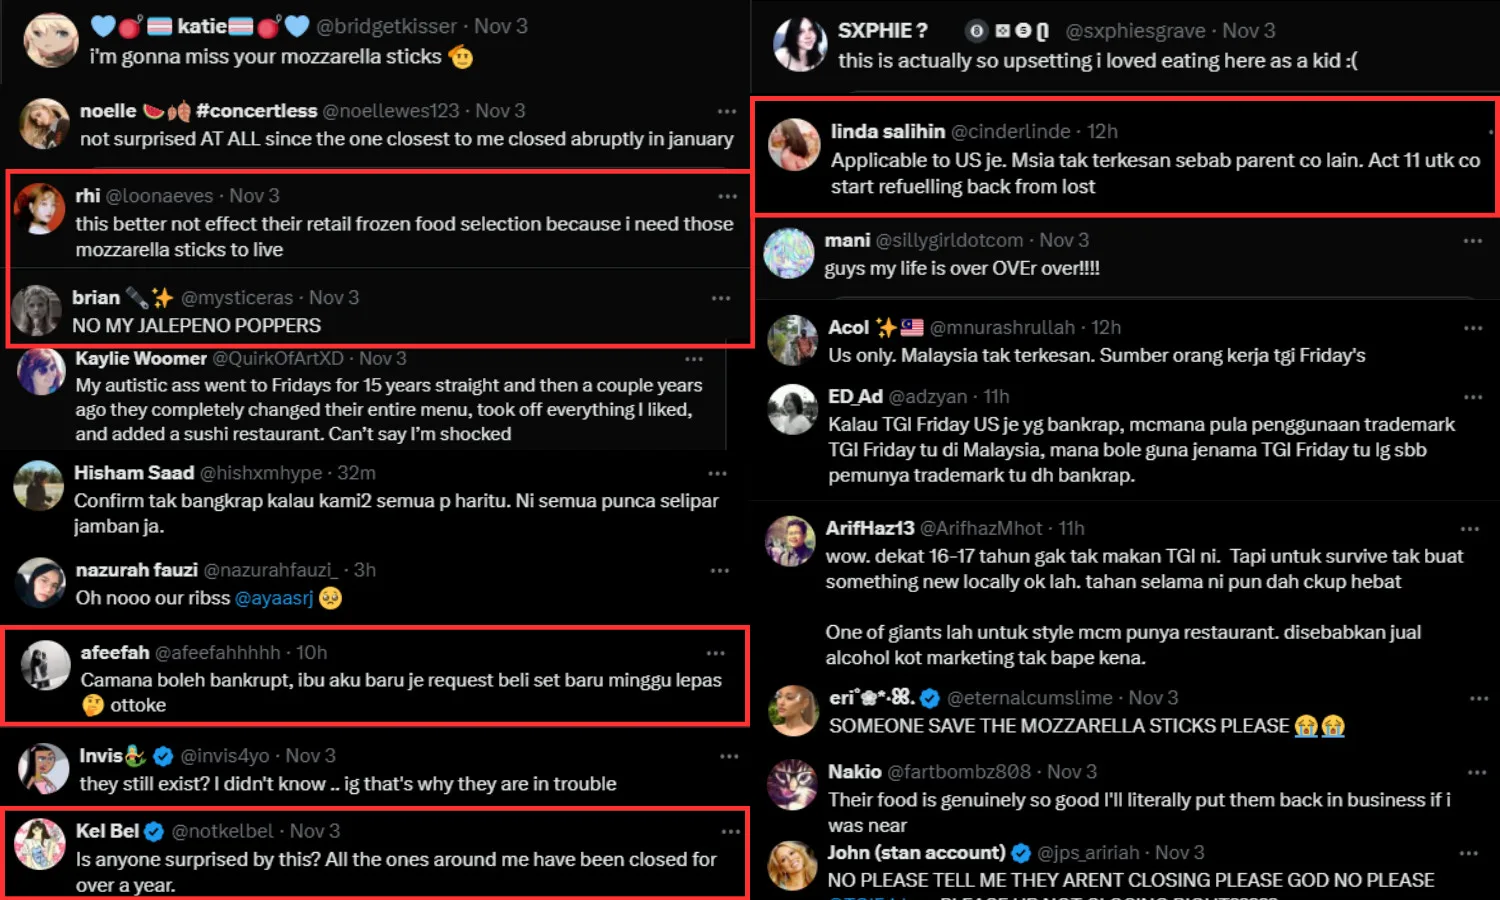This screenshot has width=1500, height=900.
Task: Open more options on mani's tweet
Action: 1472,241
